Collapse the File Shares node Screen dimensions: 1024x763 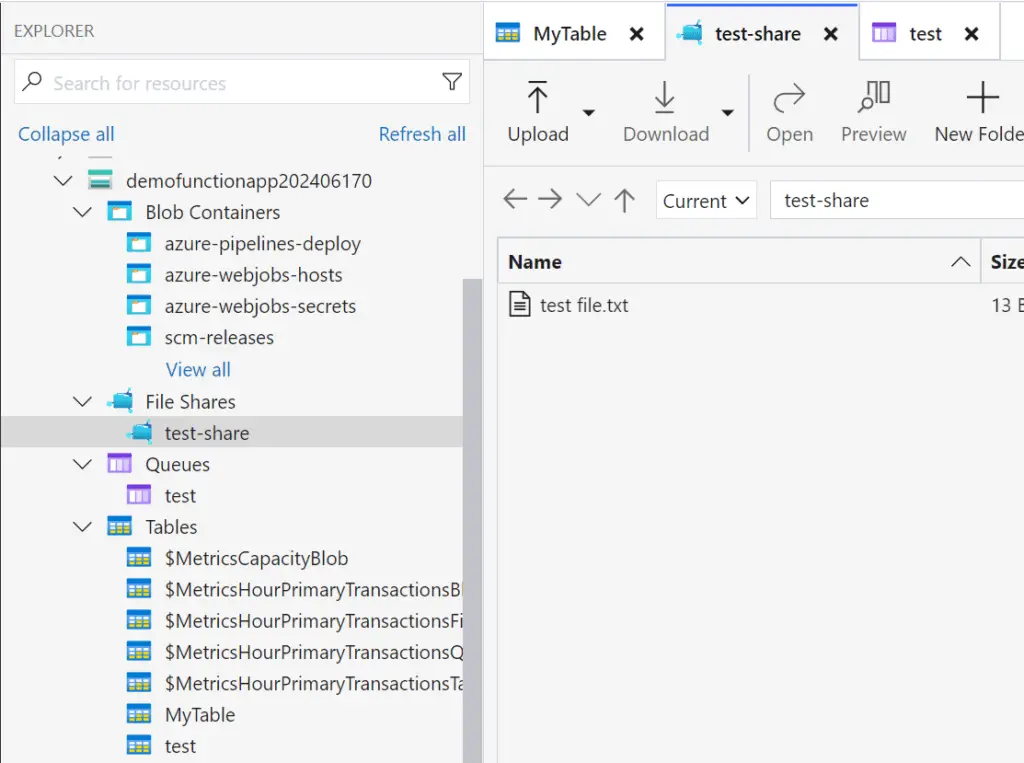(x=83, y=401)
